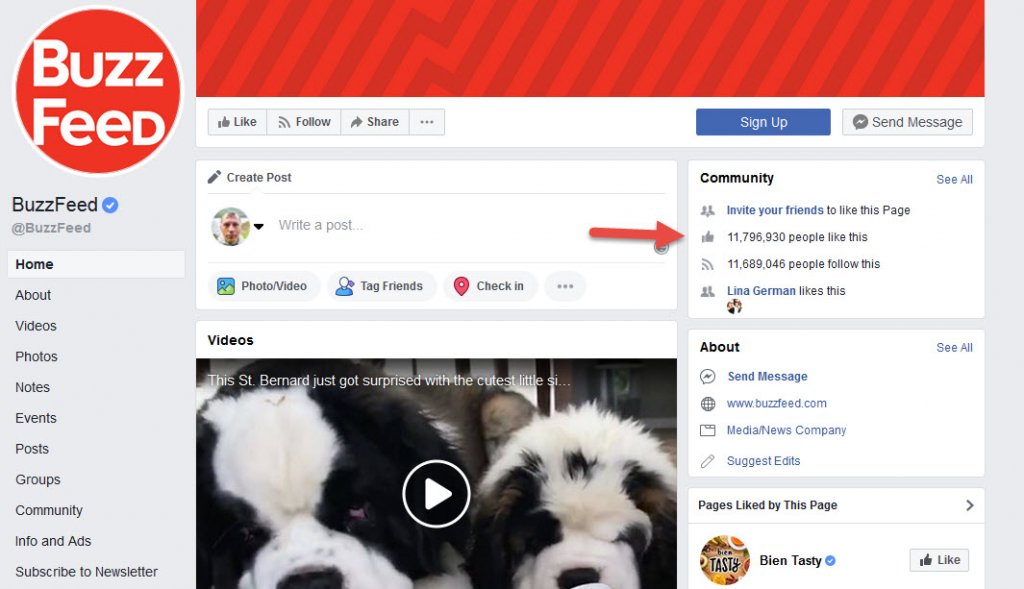The width and height of the screenshot is (1024, 589).
Task: Open the Home tab in sidebar
Action: coord(96,264)
